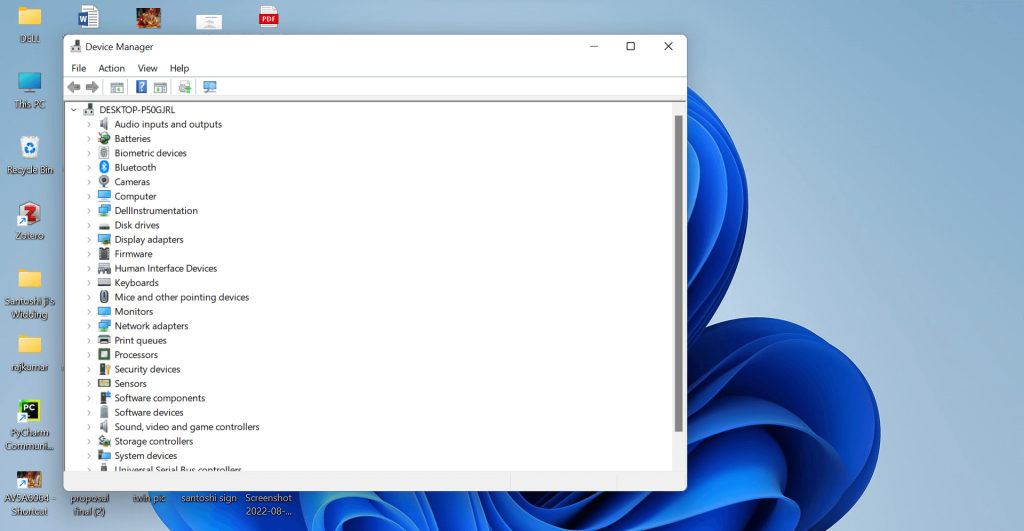Select the Network adapters label
Screen dimensions: 1024x531
coord(152,326)
